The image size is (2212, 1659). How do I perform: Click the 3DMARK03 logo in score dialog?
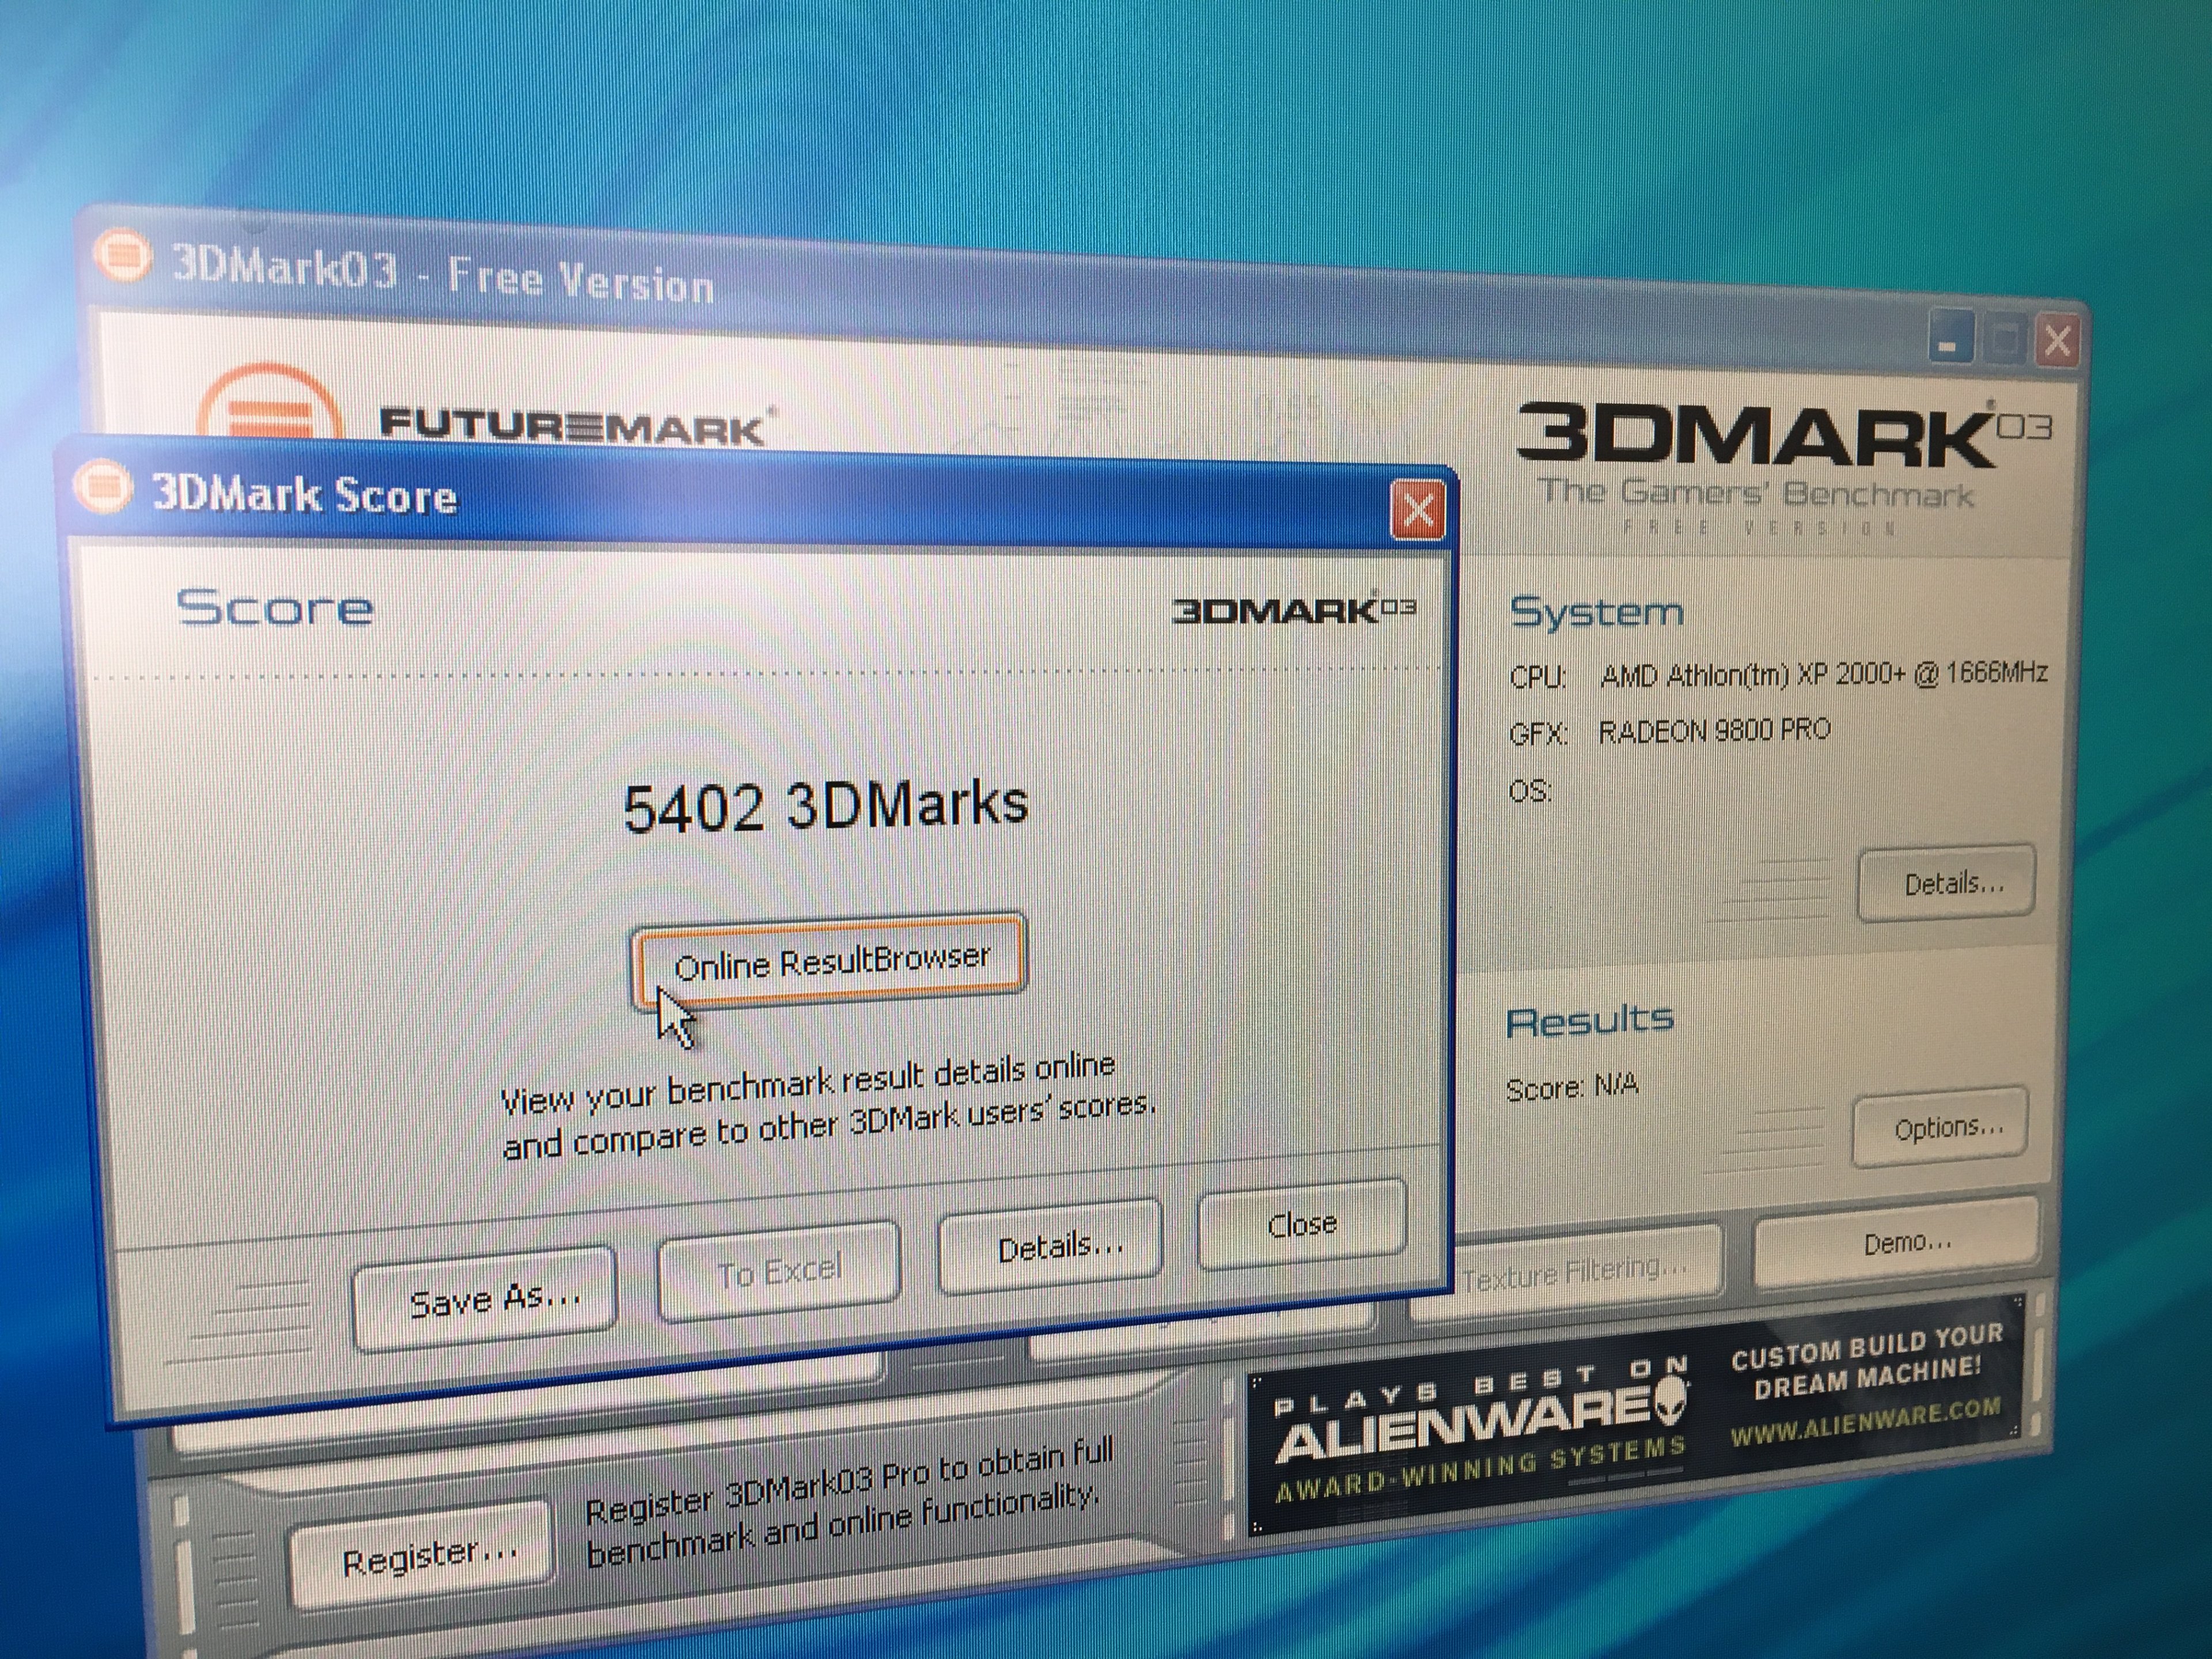tap(1293, 610)
